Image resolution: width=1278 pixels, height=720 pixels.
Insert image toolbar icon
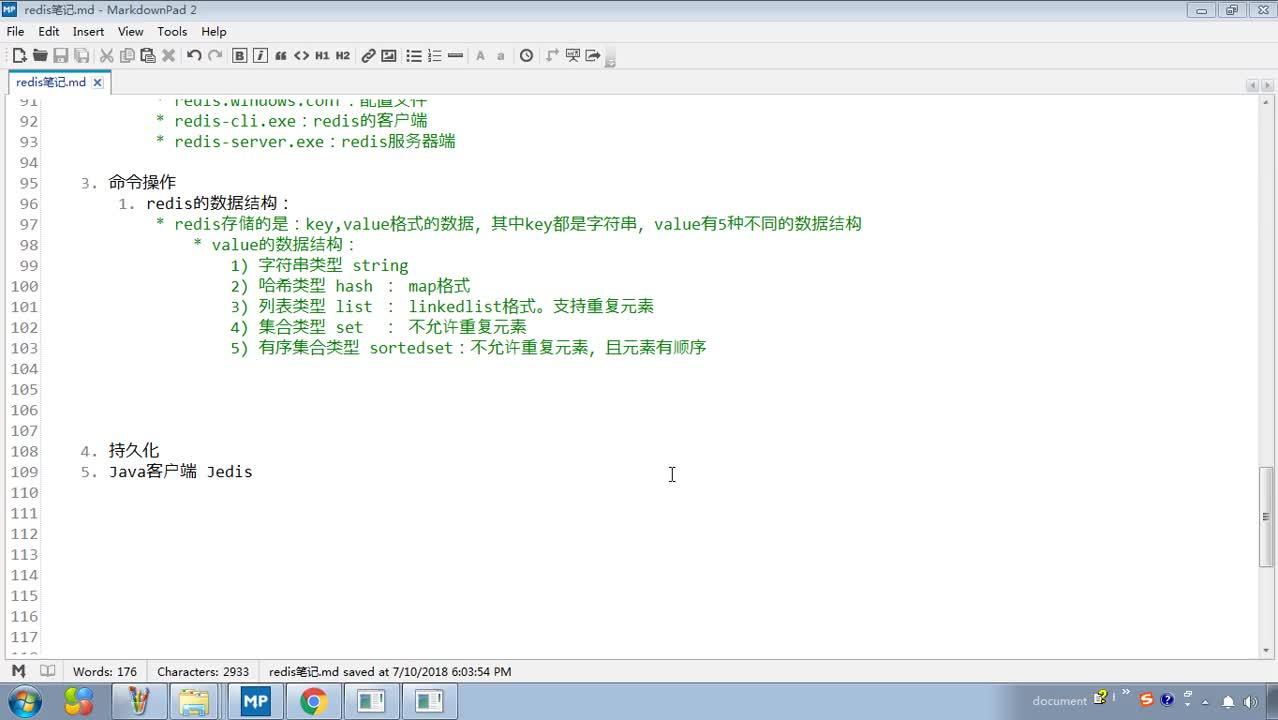(x=389, y=56)
